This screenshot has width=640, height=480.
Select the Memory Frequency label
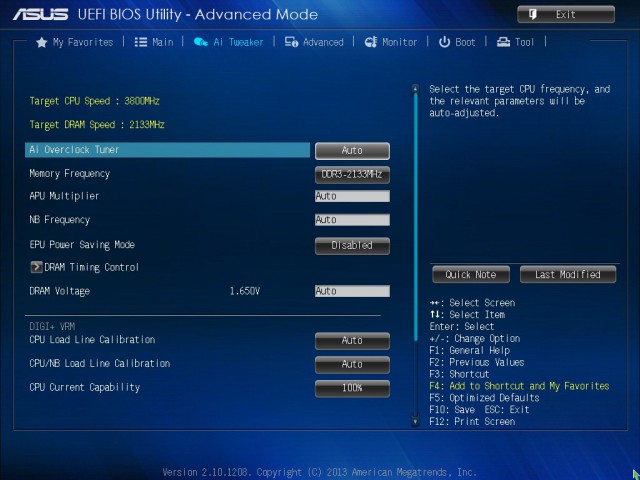coord(69,174)
